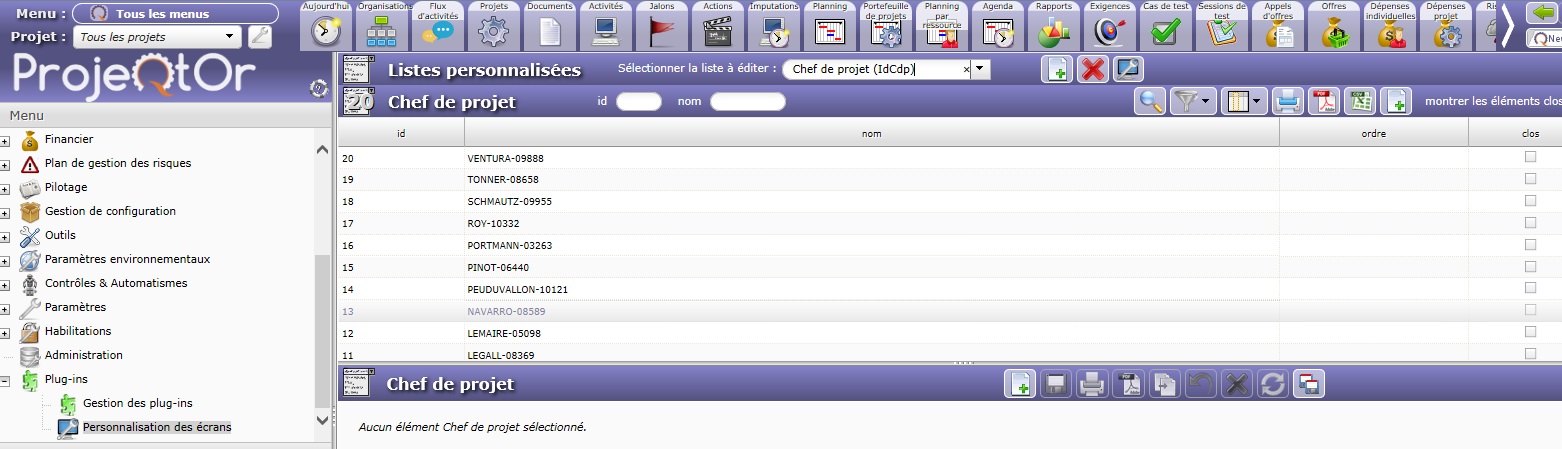Toggle clos checkbox for ROY-10332
This screenshot has height=449, width=1562.
[1530, 223]
